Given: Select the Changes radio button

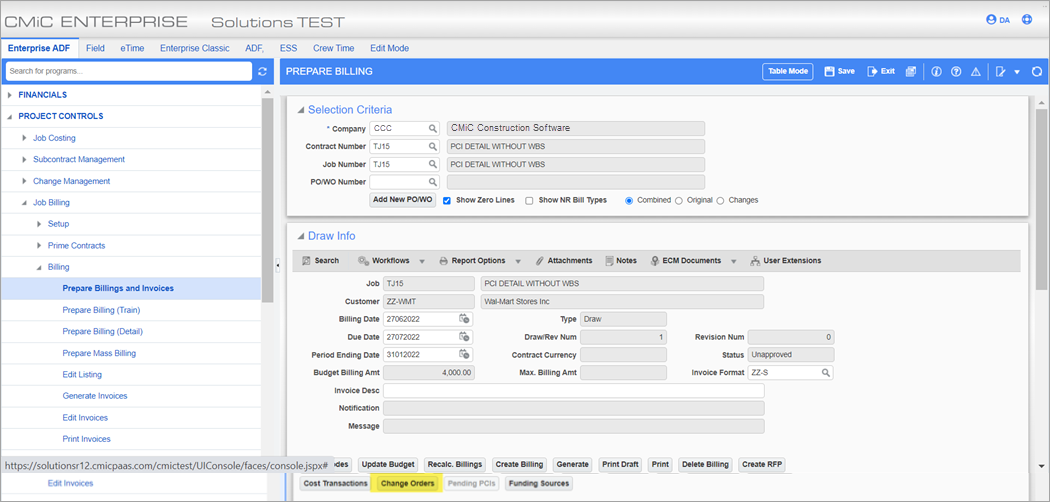Looking at the screenshot, I should tap(721, 200).
